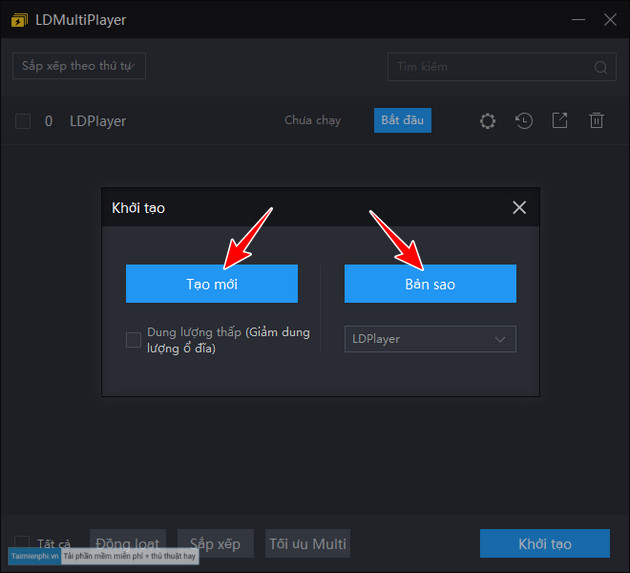Click the search magnifier icon

tap(601, 67)
